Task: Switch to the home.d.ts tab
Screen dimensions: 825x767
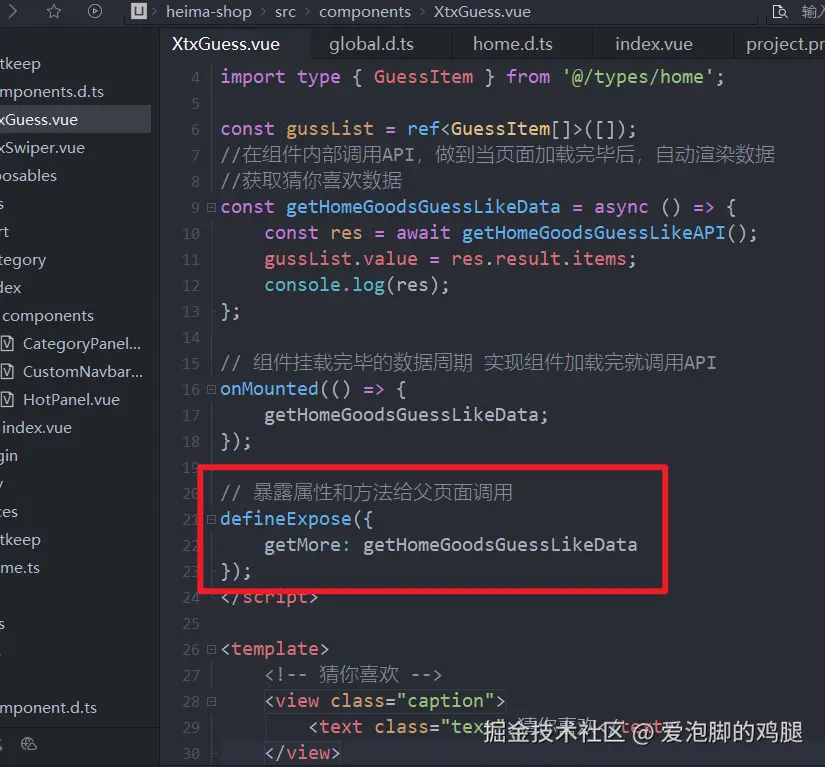Action: tap(512, 44)
